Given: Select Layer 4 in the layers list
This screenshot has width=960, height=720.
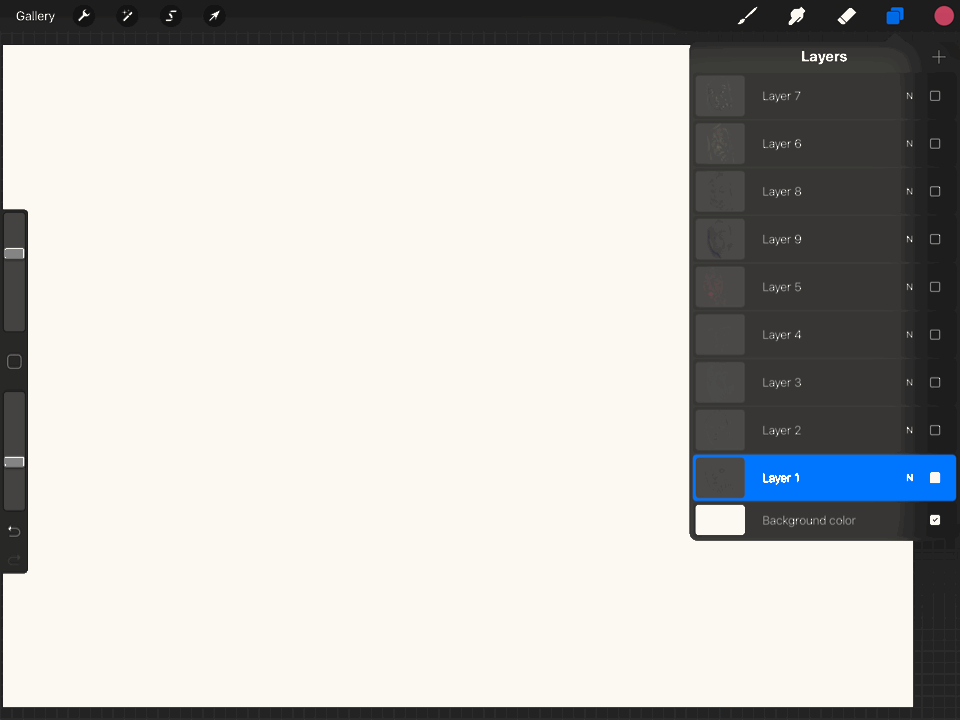Looking at the screenshot, I should pos(800,335).
